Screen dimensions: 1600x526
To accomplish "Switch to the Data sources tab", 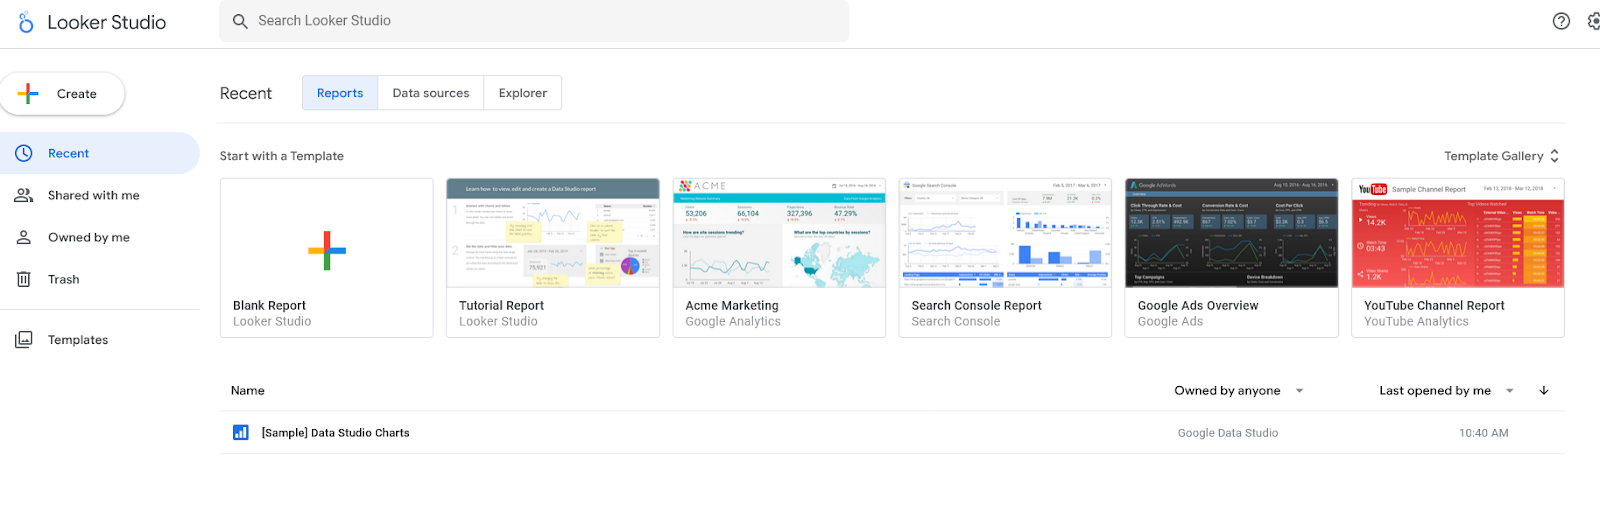I will pos(431,93).
